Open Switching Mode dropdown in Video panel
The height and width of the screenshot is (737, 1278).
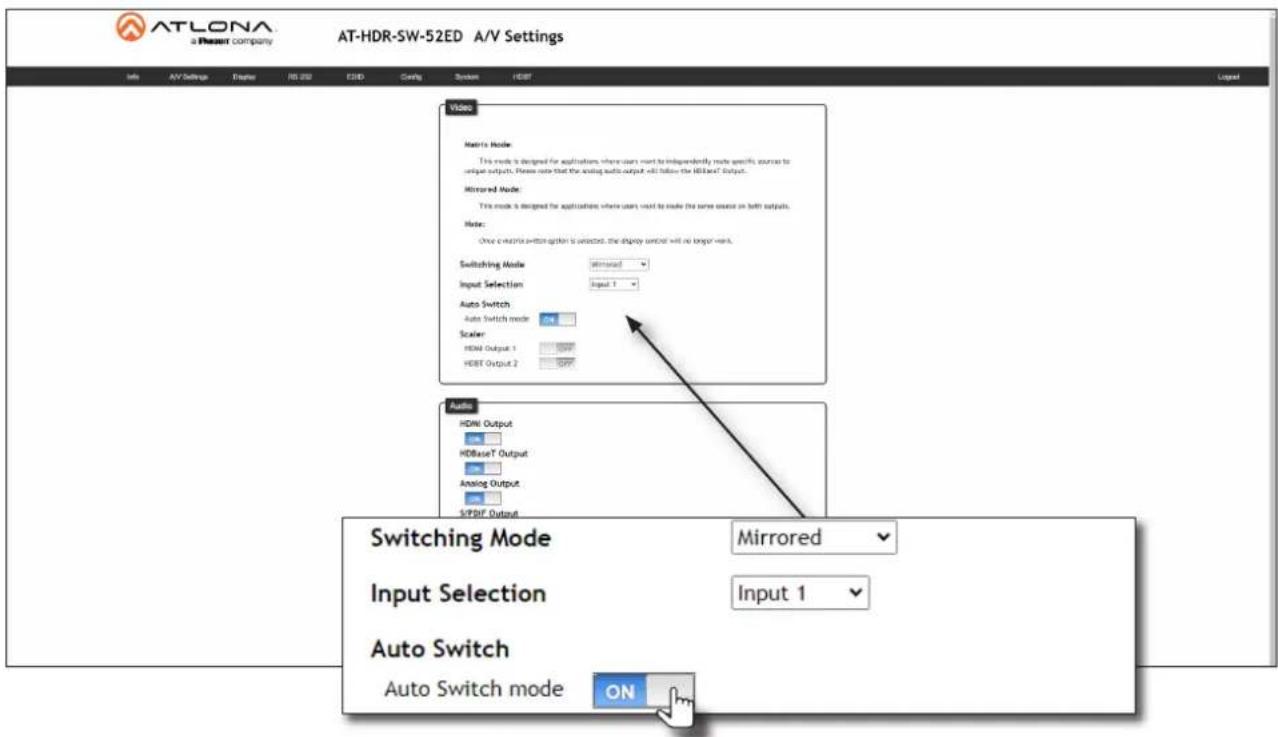coord(619,264)
